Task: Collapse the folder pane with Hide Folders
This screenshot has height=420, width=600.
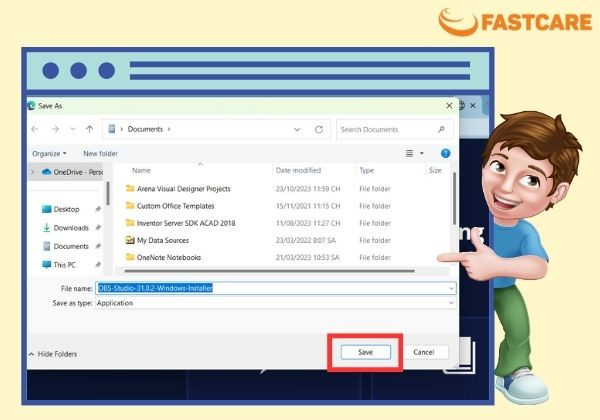Action: click(53, 354)
